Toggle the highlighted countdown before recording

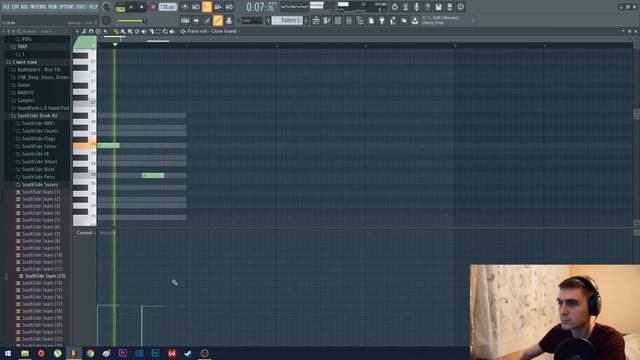[x=207, y=7]
